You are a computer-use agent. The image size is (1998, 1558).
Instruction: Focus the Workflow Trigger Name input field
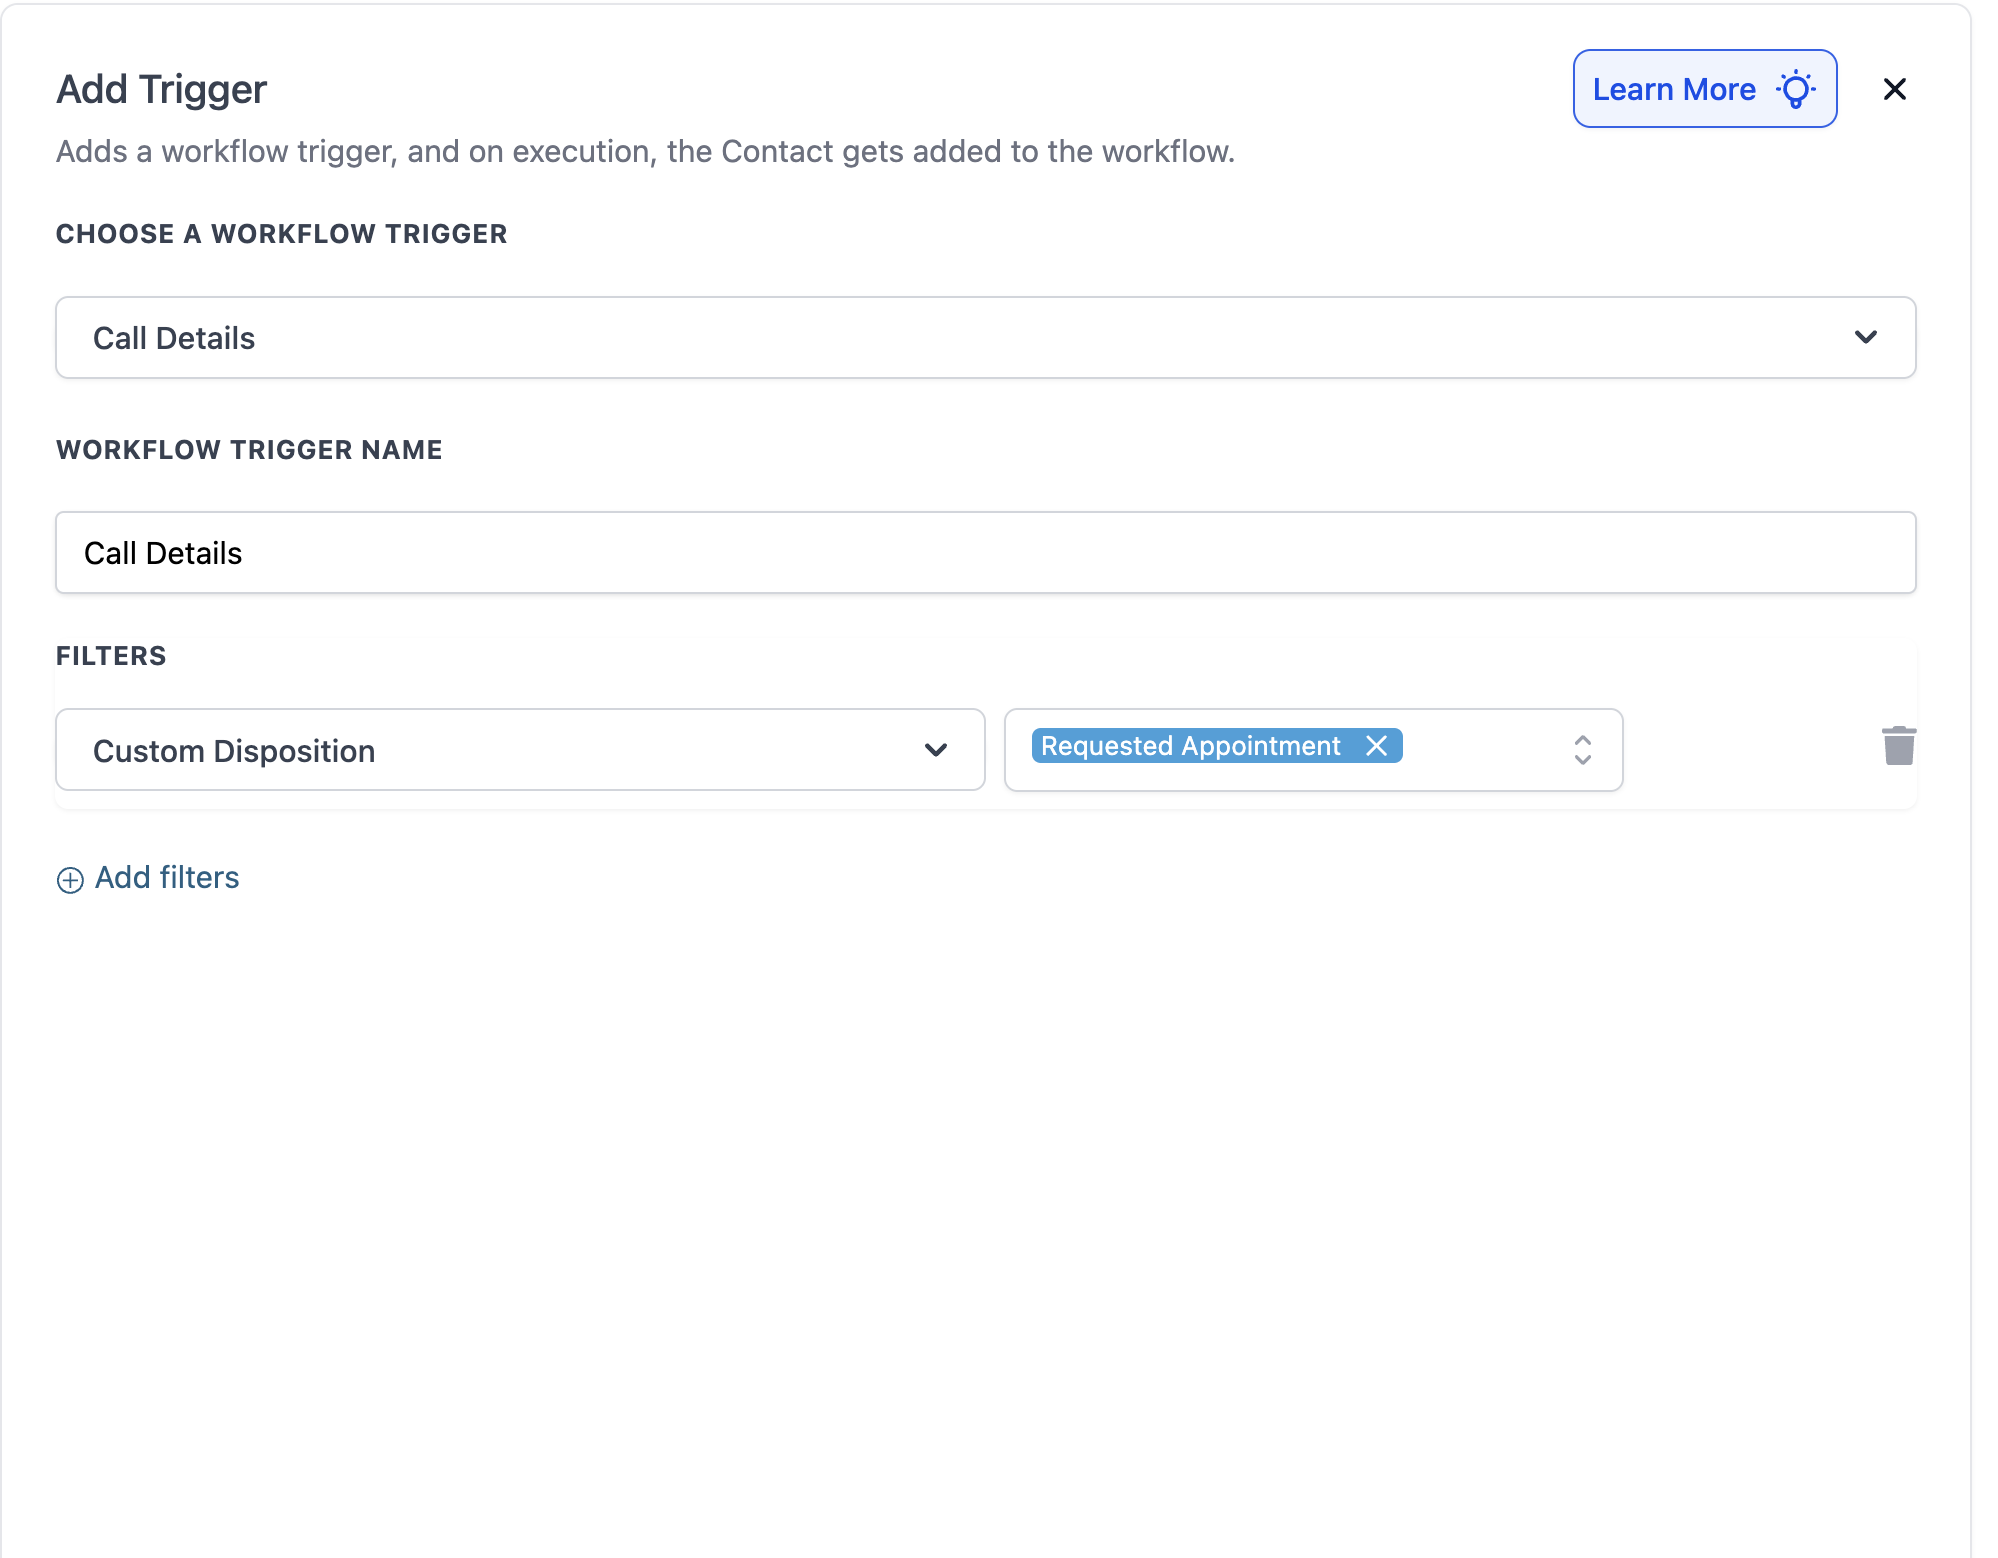tap(985, 553)
